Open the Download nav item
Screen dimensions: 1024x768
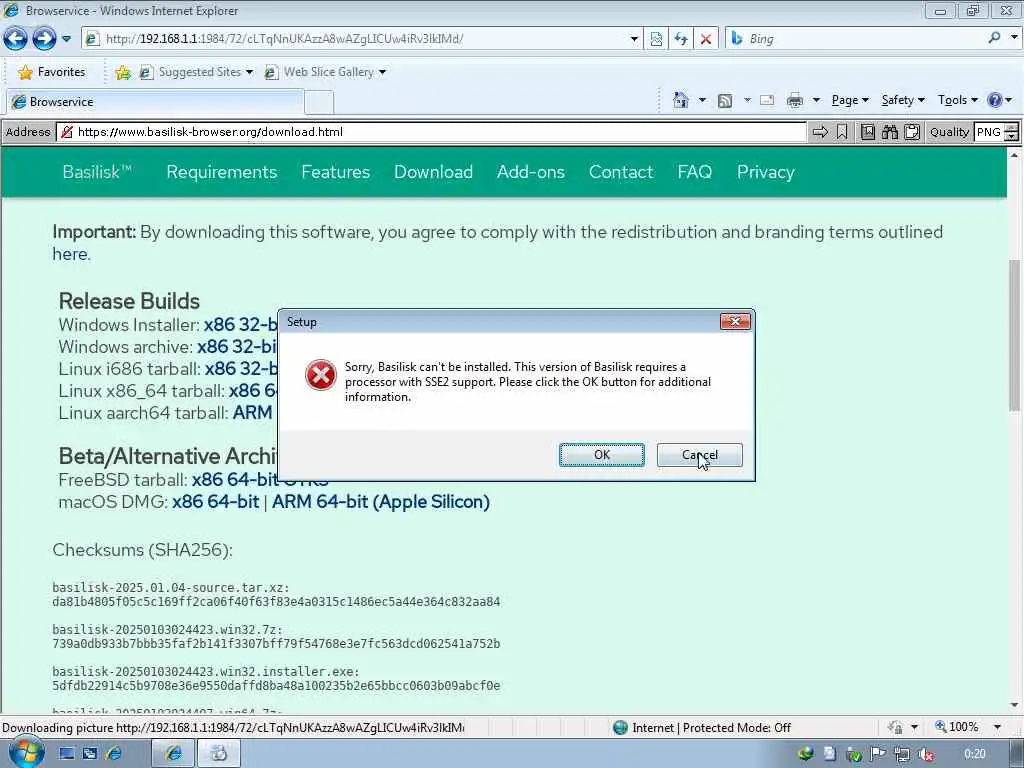433,172
